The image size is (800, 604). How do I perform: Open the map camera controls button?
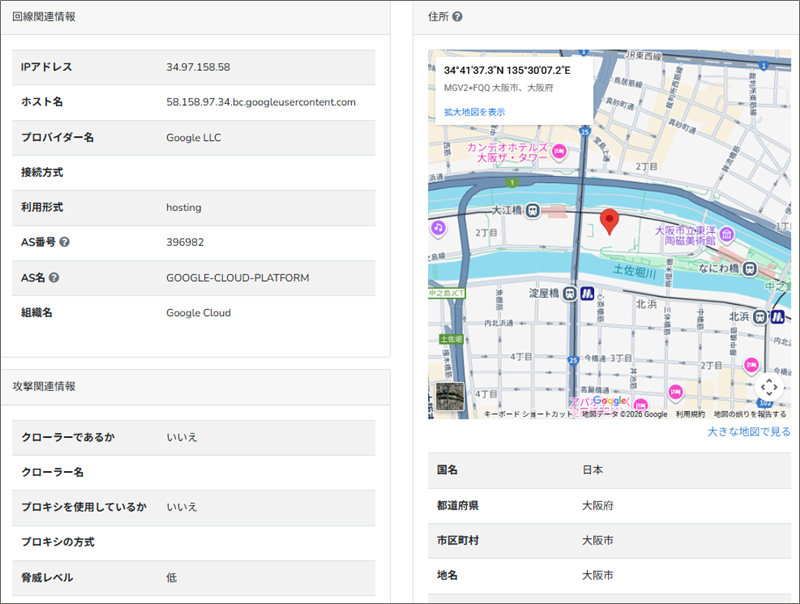(x=768, y=386)
